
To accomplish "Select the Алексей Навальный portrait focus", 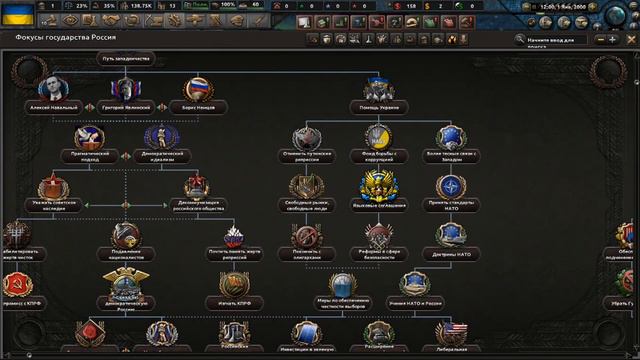I will click(53, 89).
